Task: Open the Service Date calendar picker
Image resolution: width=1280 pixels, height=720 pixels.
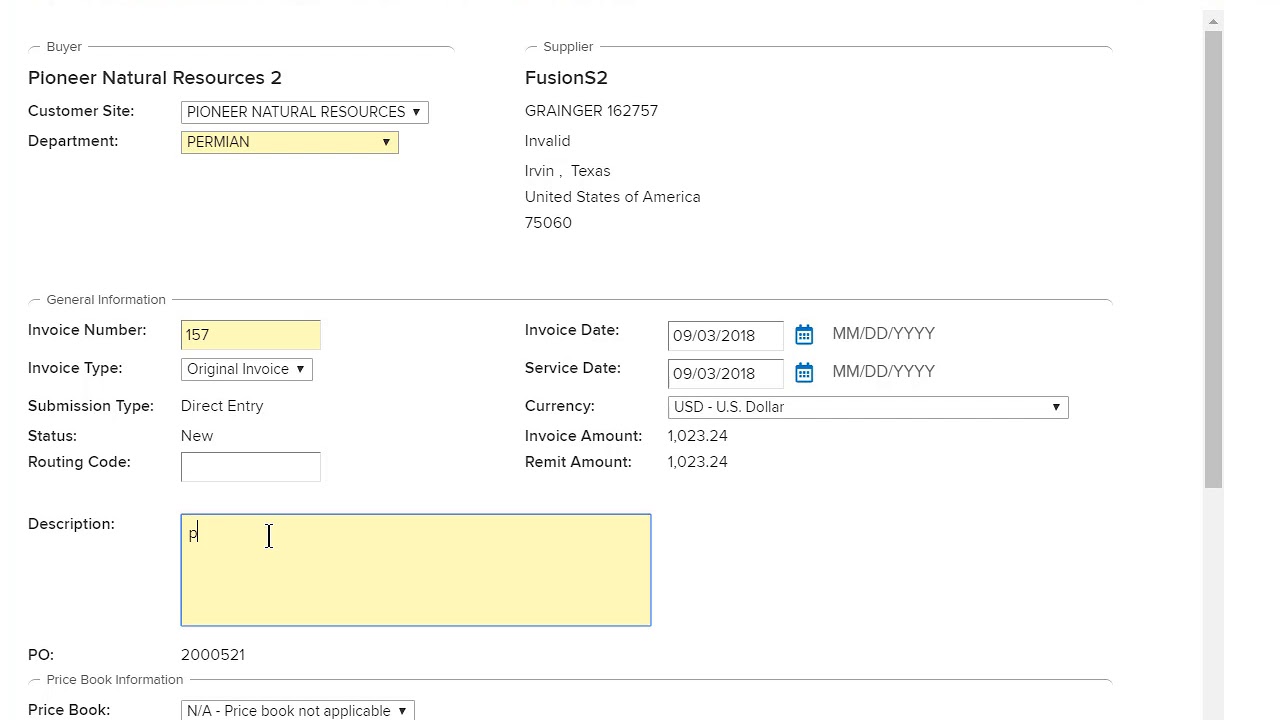Action: point(804,373)
